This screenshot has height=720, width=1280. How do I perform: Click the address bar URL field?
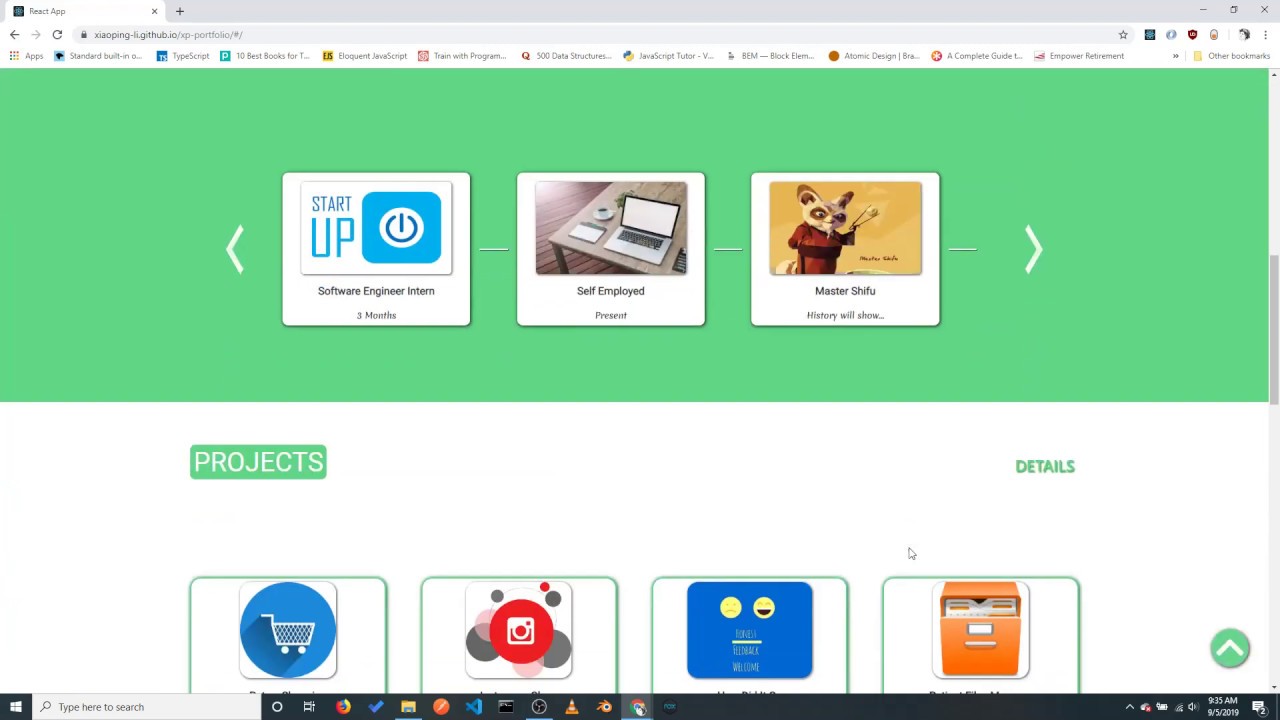pos(600,34)
